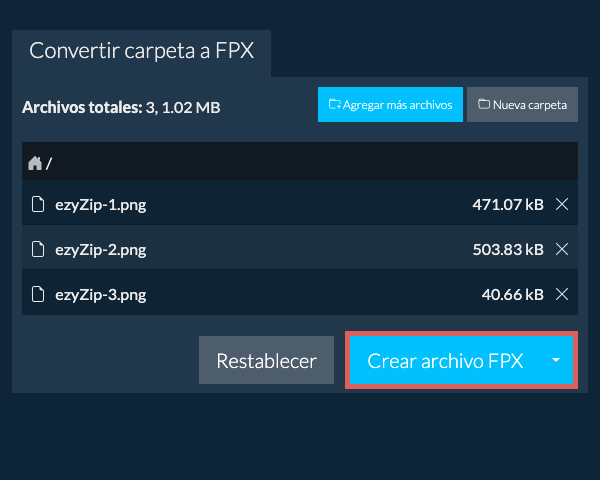Click folder icon on Nueva carpeta button
The width and height of the screenshot is (600, 480).
[x=484, y=104]
